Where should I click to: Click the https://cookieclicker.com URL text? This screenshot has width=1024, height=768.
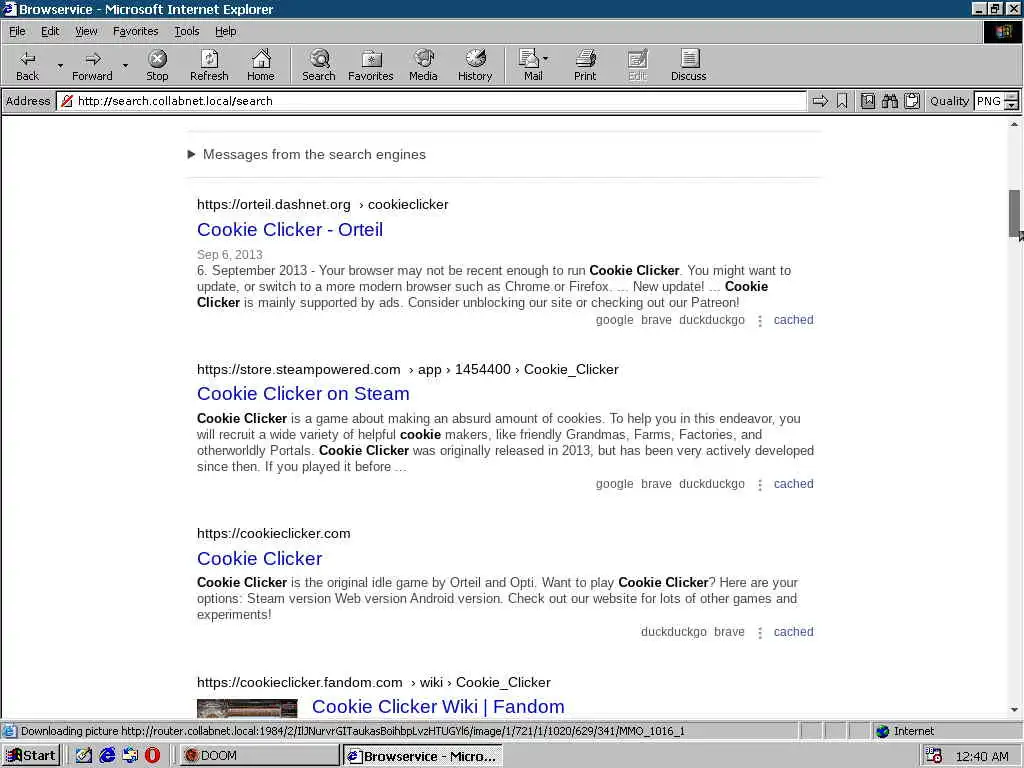(274, 534)
